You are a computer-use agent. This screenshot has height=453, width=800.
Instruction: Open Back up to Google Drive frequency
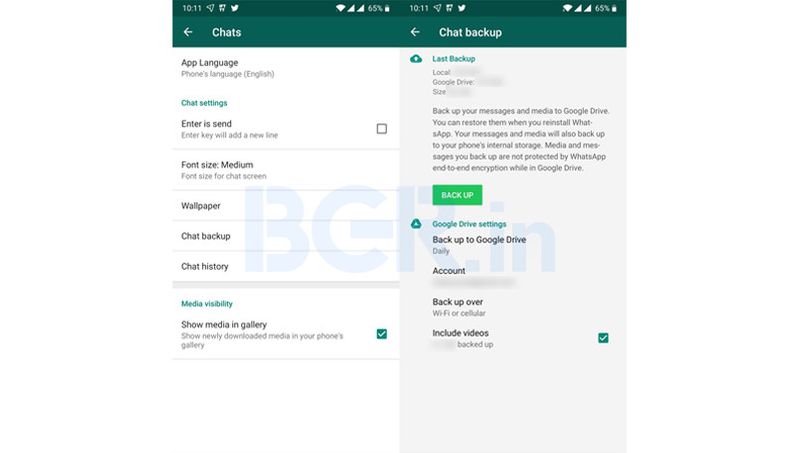pos(513,245)
